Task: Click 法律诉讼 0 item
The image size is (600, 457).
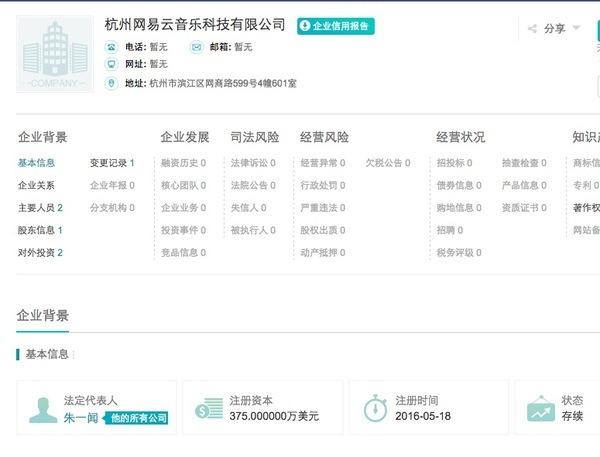Action: [253, 163]
